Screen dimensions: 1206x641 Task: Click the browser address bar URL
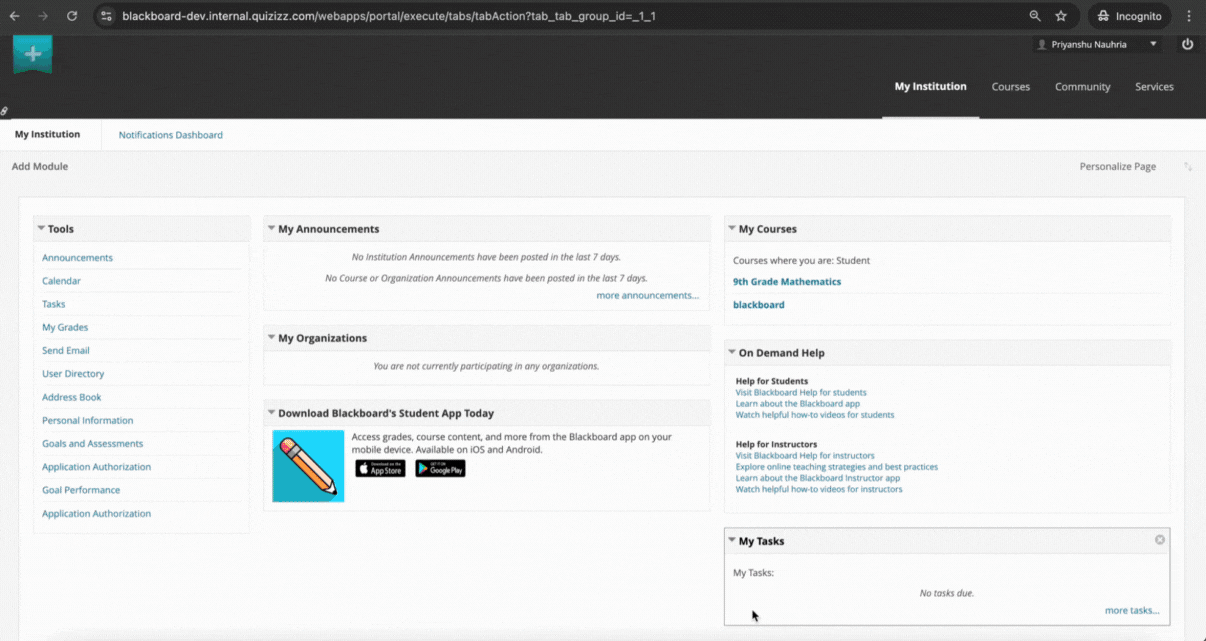coord(388,16)
